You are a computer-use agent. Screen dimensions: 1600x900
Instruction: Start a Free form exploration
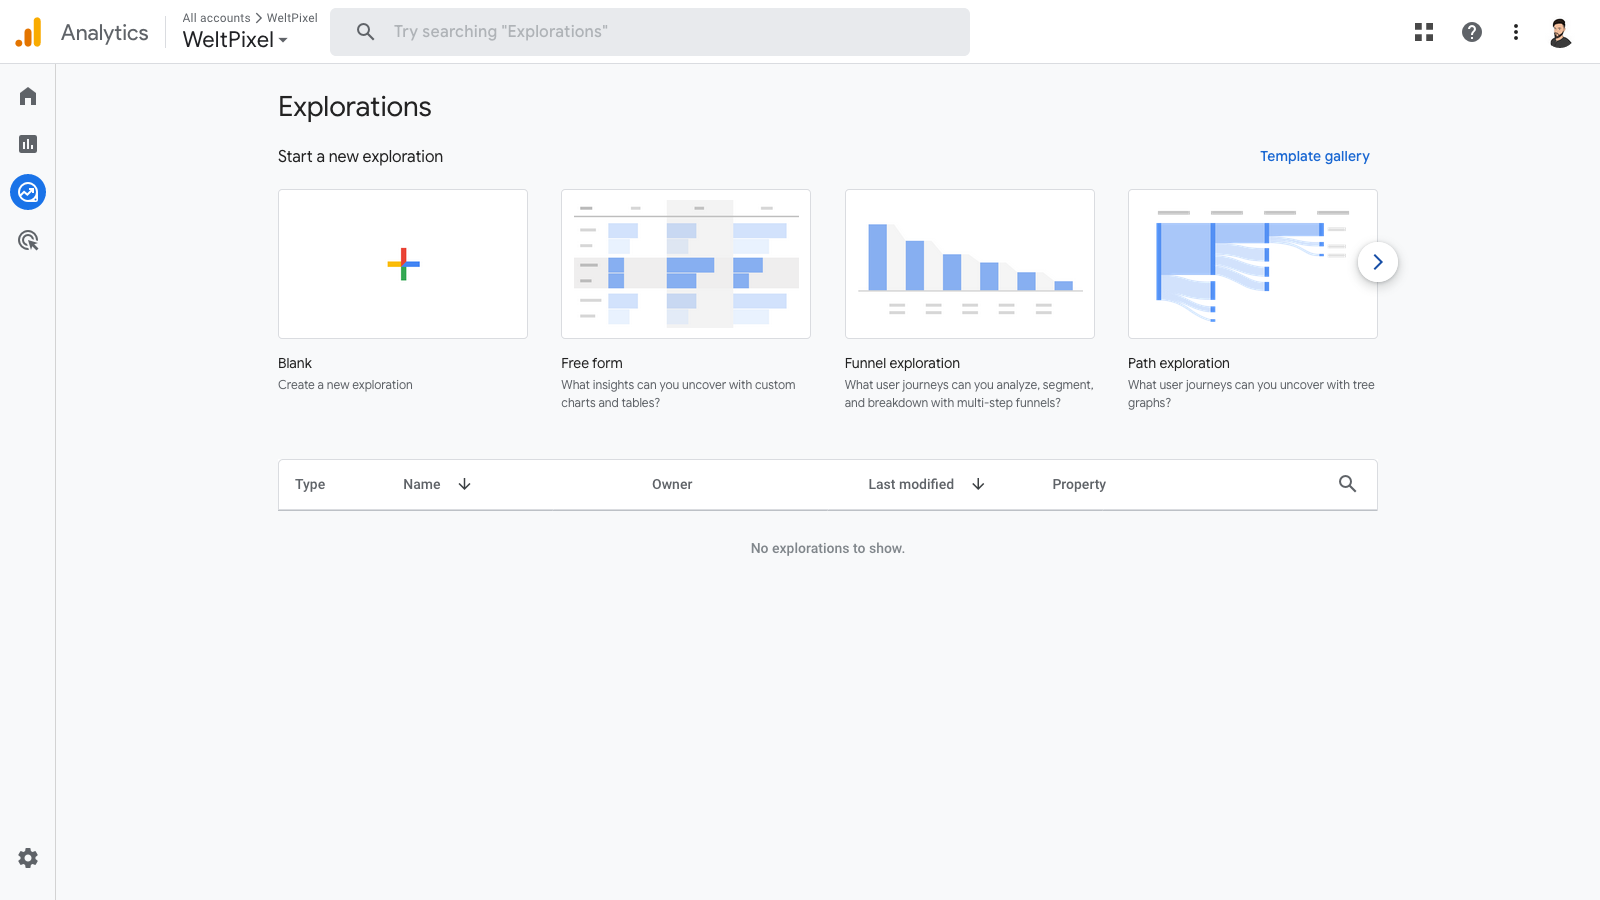(686, 264)
